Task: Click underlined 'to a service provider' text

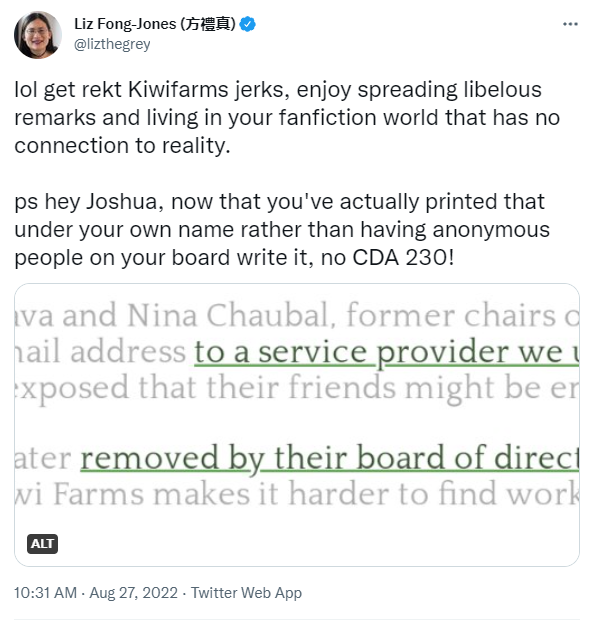Action: tap(280, 353)
